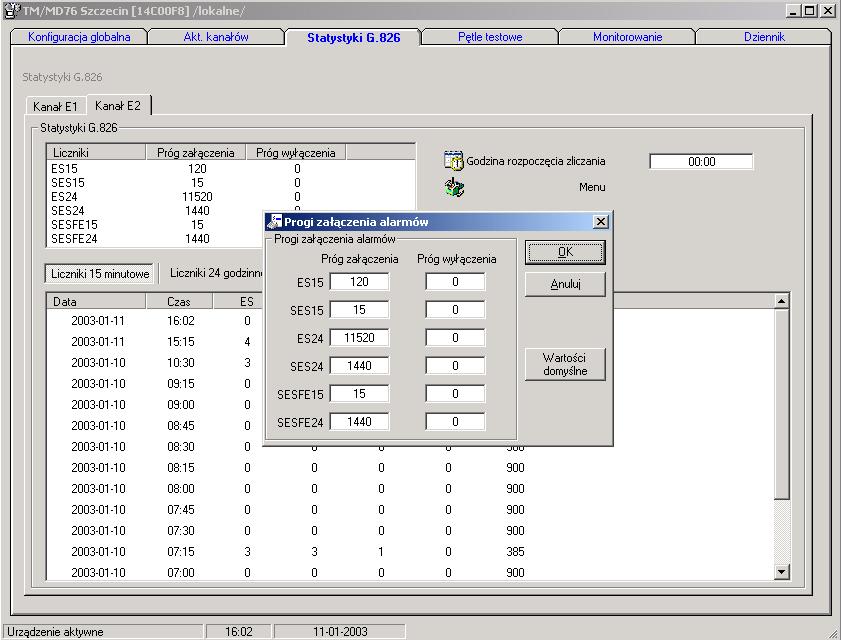The image size is (841, 640).
Task: Edit SES24 Próg załączenia field
Action: [359, 366]
